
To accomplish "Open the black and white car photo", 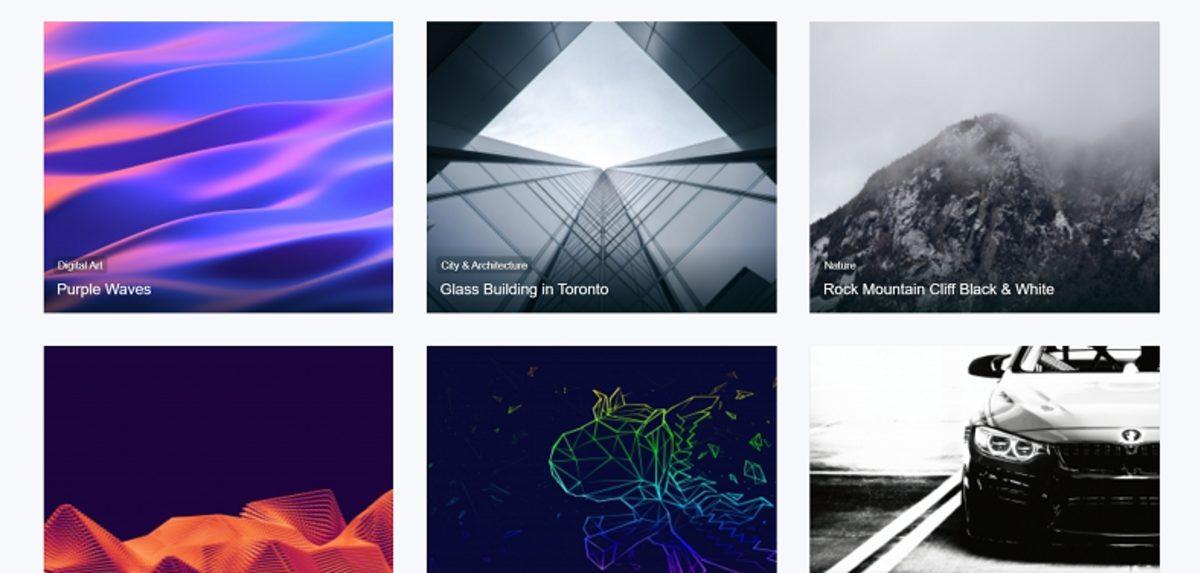I will click(984, 460).
